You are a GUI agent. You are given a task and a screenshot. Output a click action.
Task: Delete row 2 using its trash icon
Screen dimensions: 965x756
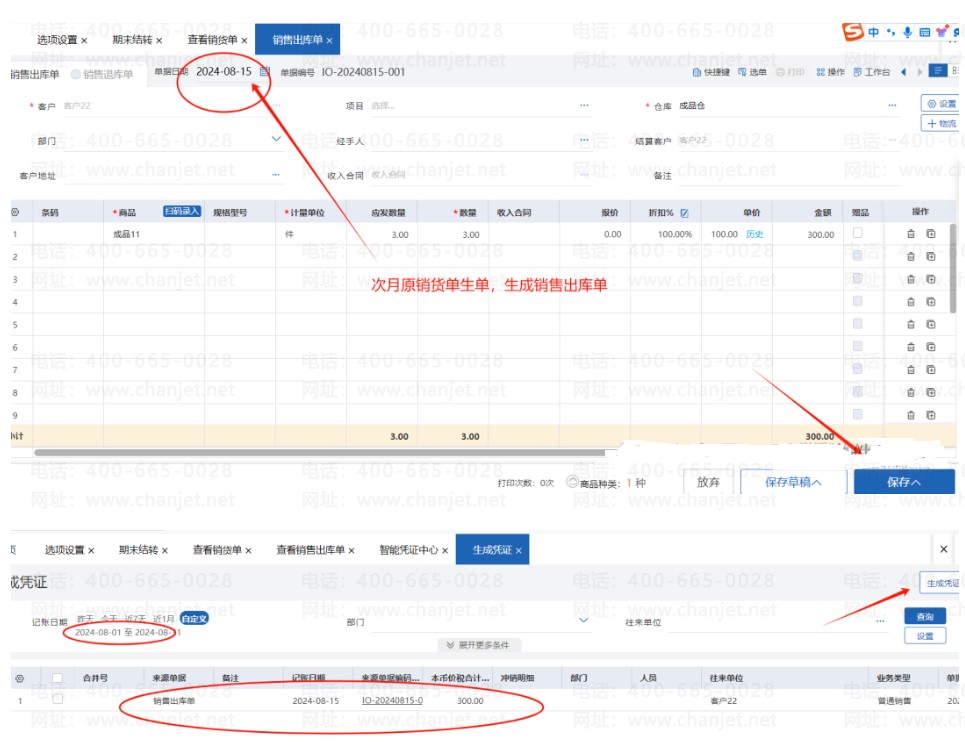pyautogui.click(x=911, y=257)
